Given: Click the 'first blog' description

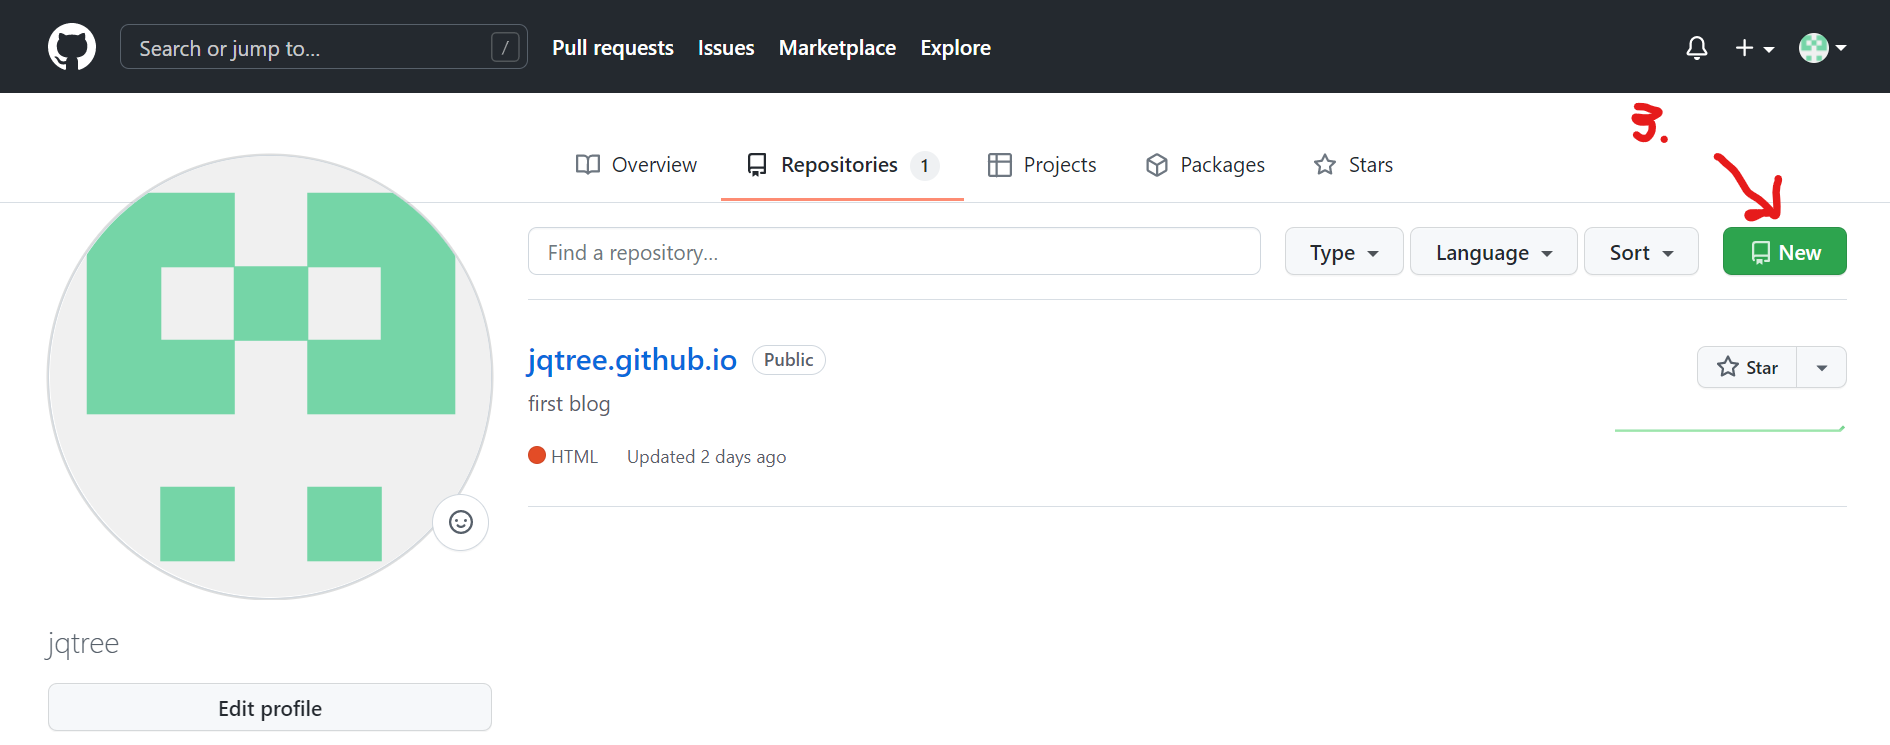Looking at the screenshot, I should pyautogui.click(x=569, y=404).
